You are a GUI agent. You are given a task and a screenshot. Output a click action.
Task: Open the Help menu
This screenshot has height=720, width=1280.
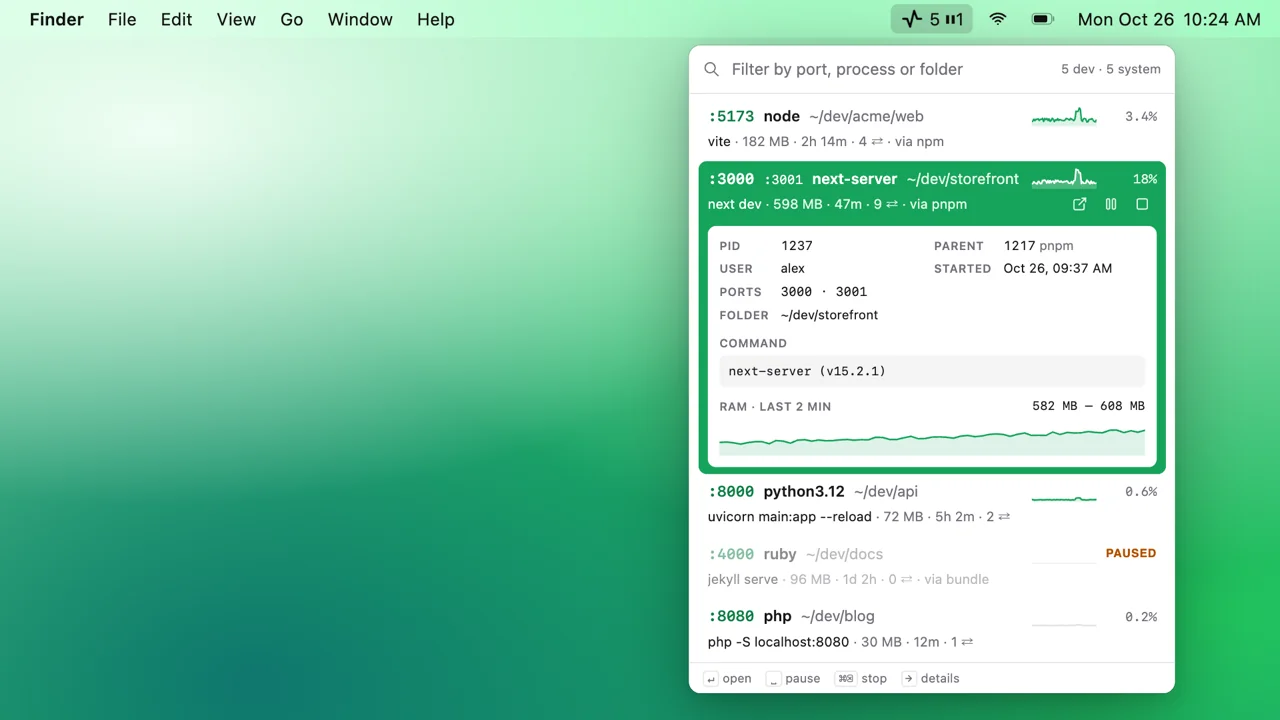[436, 19]
